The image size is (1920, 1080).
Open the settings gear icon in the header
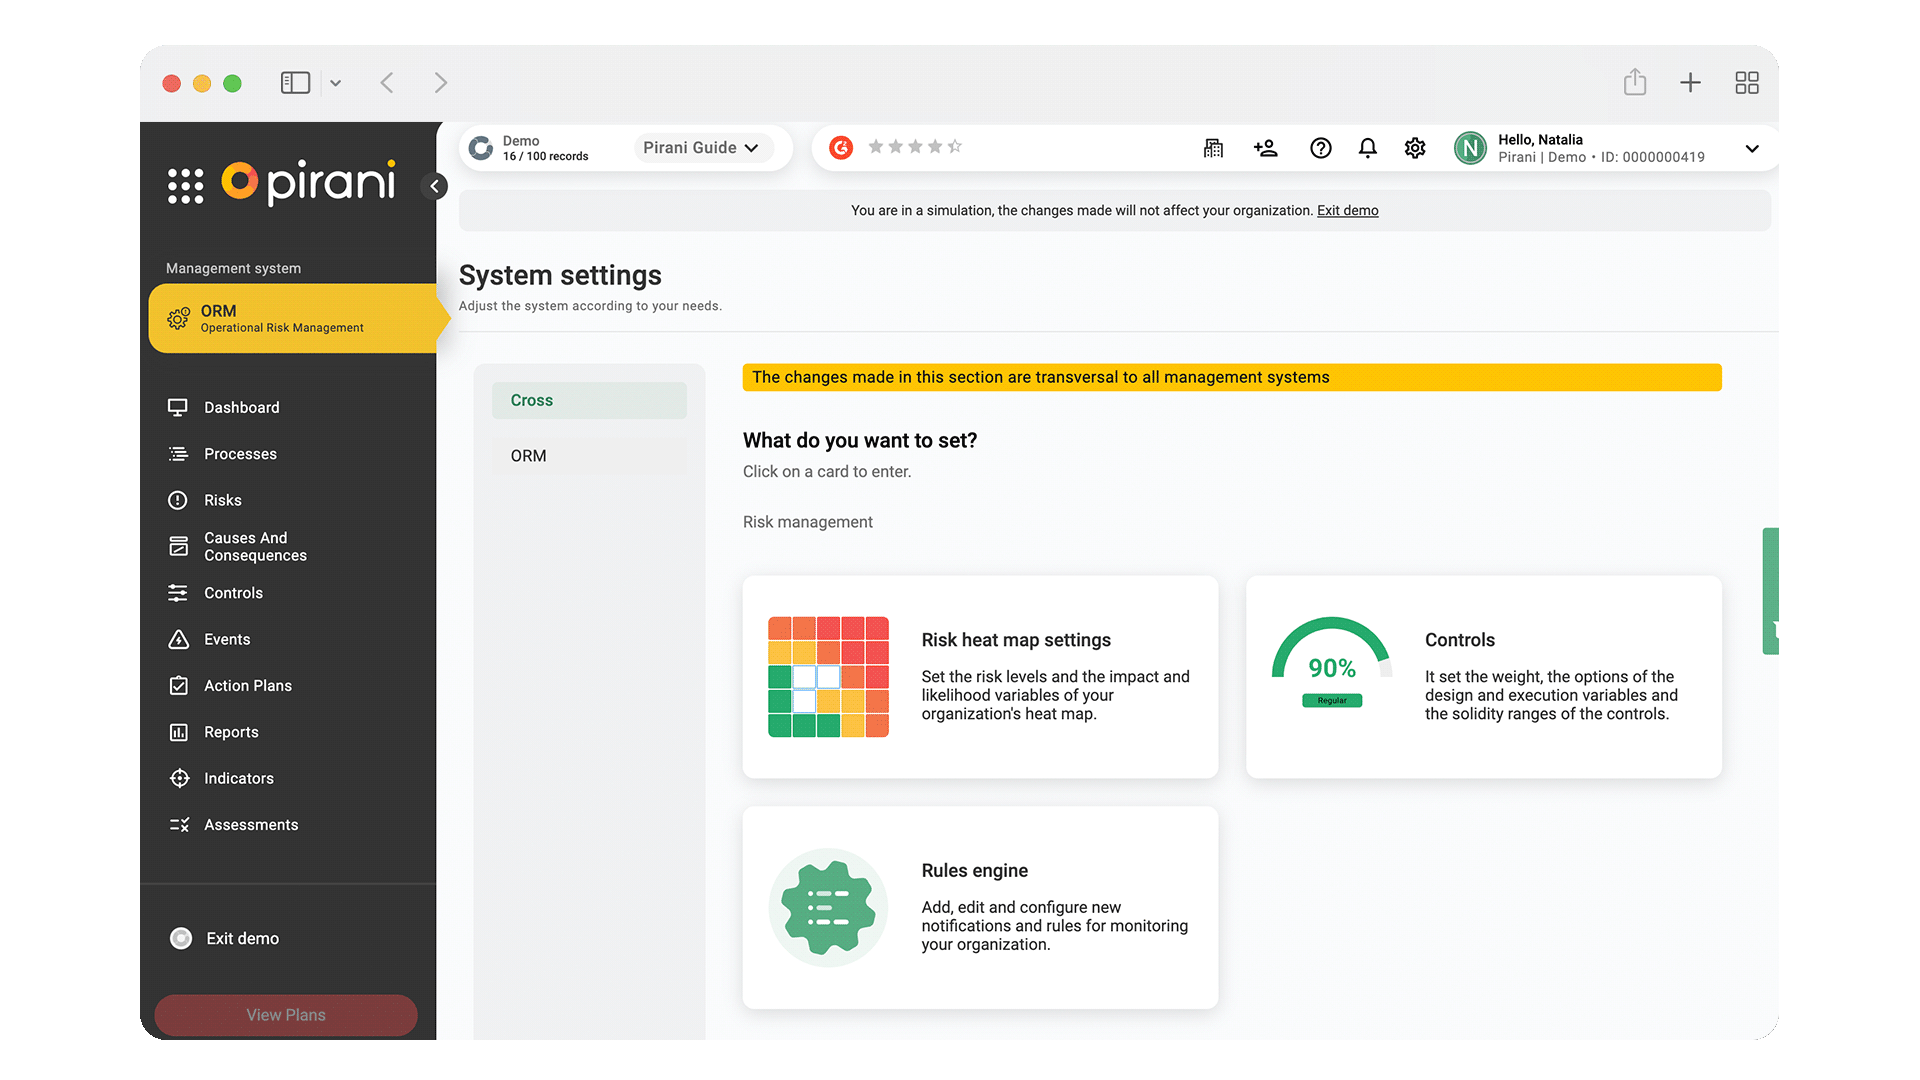(x=1414, y=148)
